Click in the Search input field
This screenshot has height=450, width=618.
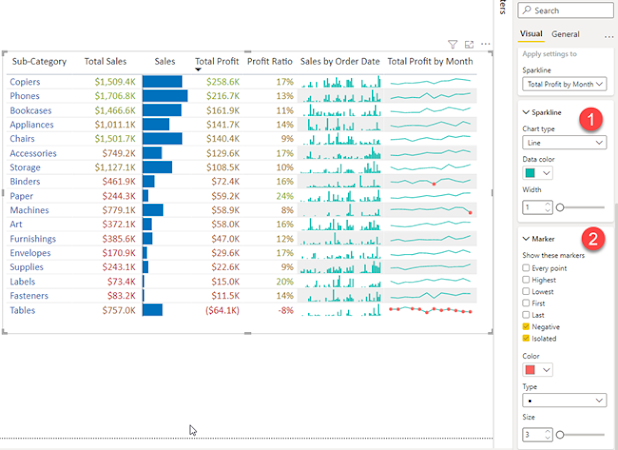[566, 11]
